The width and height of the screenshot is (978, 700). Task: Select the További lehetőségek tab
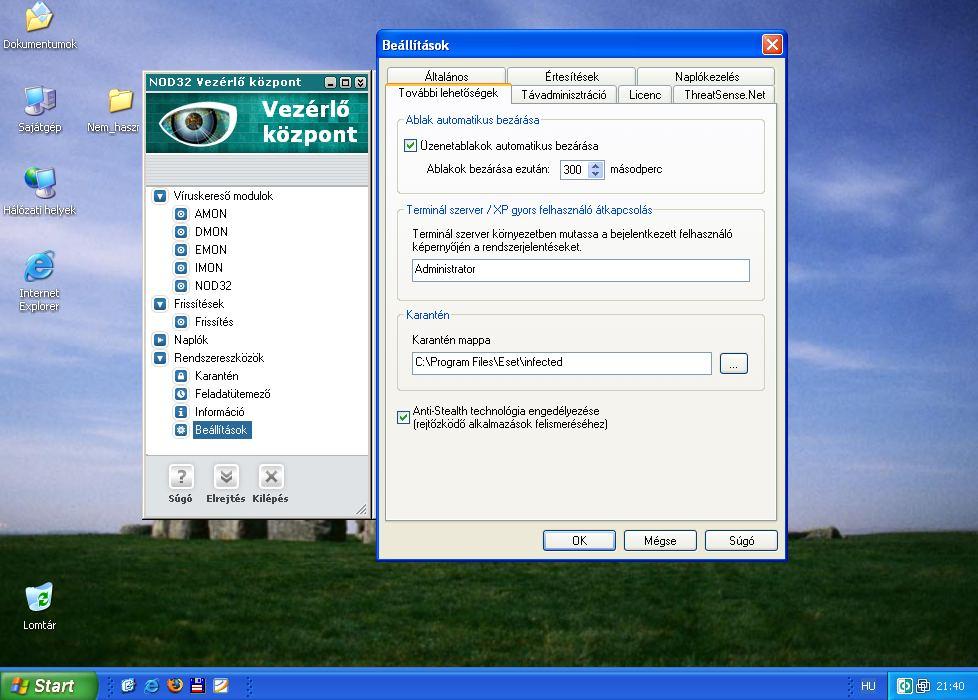pyautogui.click(x=448, y=94)
